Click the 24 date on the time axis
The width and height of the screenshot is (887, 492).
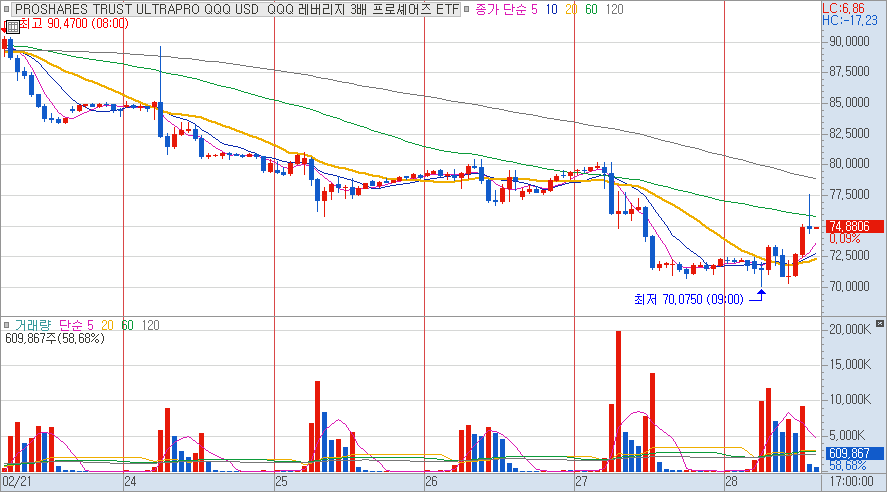[130, 481]
